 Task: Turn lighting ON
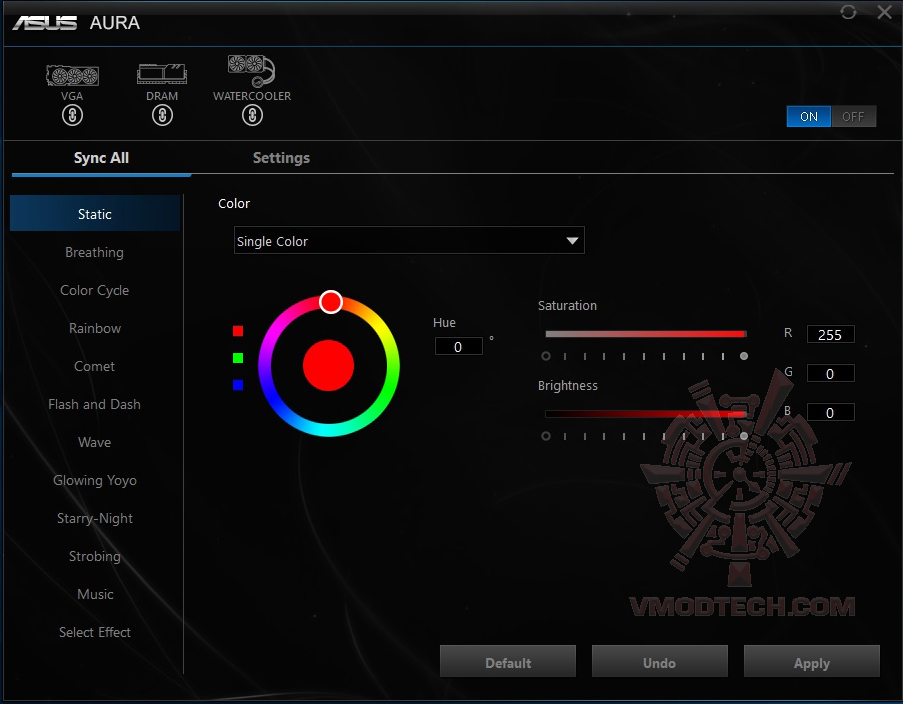(x=809, y=116)
